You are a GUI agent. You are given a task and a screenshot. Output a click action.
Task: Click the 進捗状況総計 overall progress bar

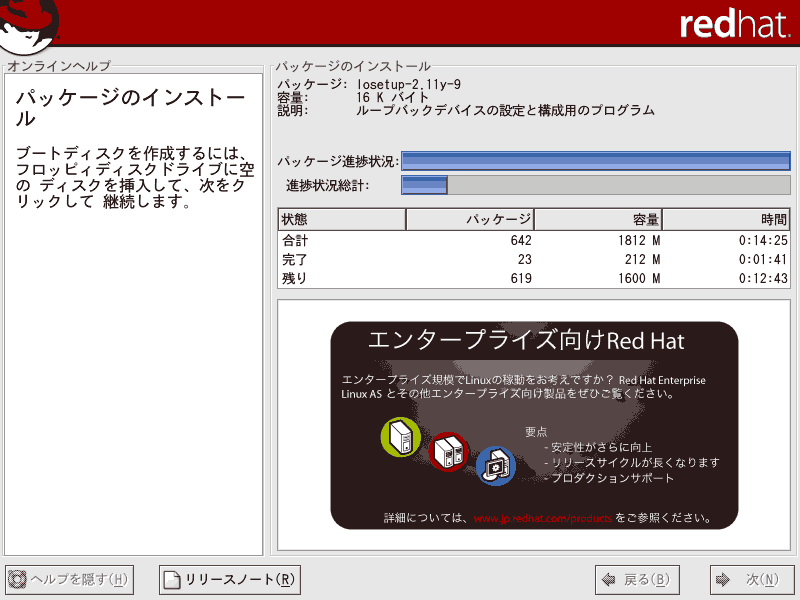coord(595,185)
